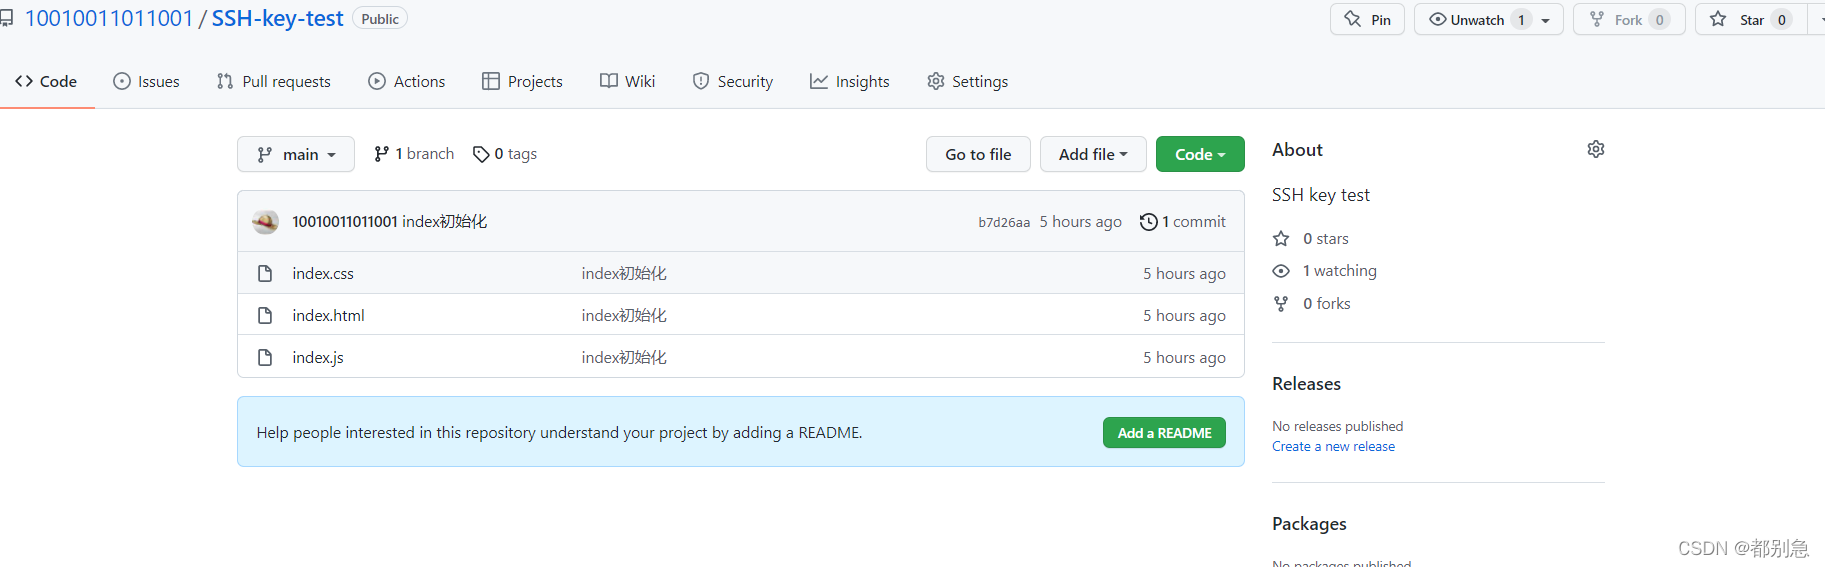Open commit hash b7d26aa
Image resolution: width=1825 pixels, height=567 pixels.
[1004, 222]
